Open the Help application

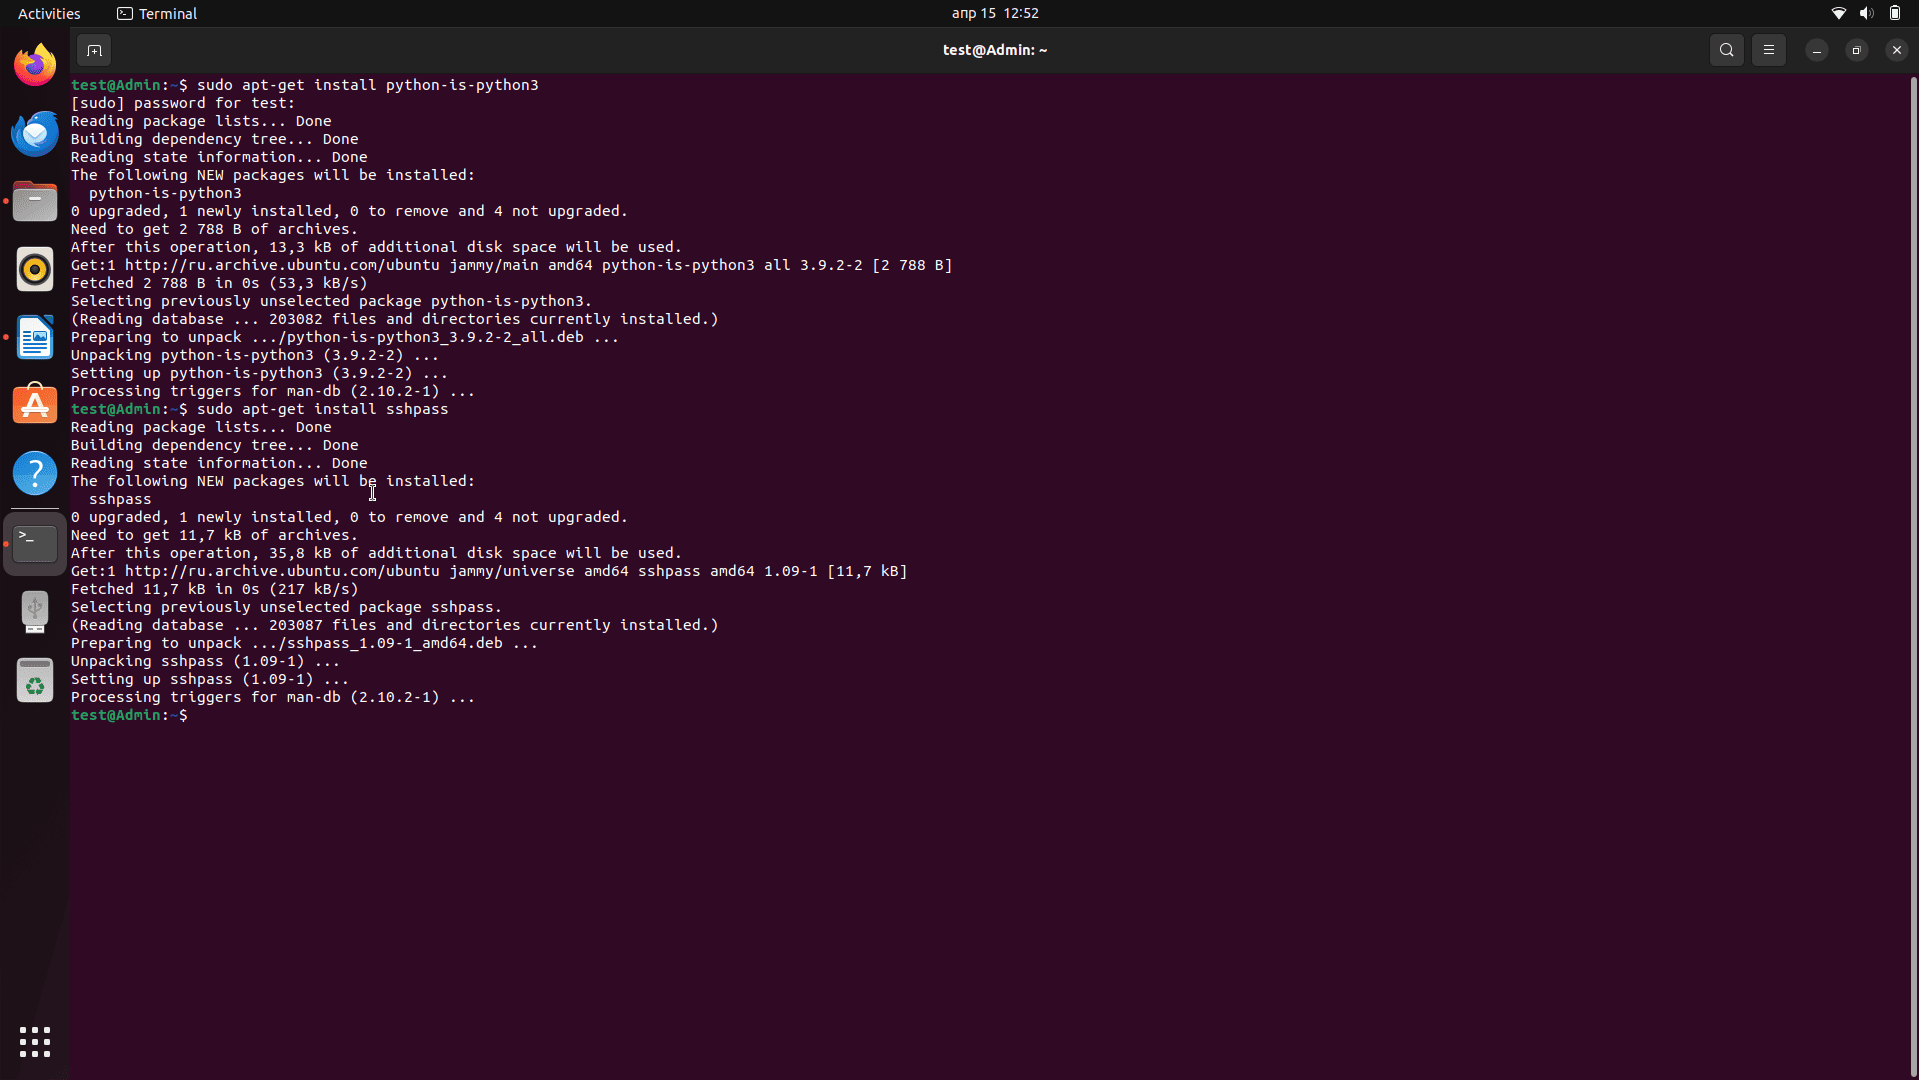click(35, 474)
